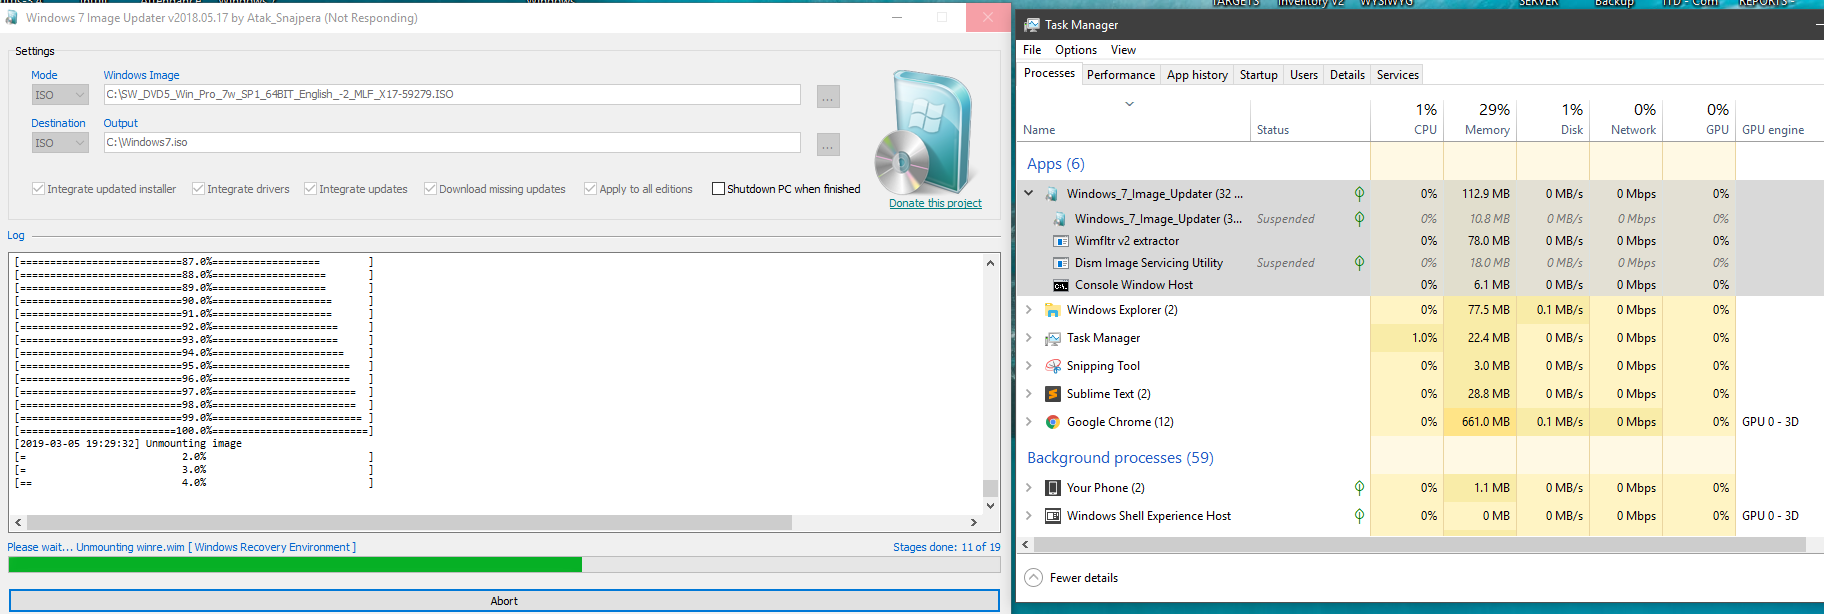The width and height of the screenshot is (1824, 614).
Task: Click the Fewer details circle arrow icon
Action: coord(1034,578)
